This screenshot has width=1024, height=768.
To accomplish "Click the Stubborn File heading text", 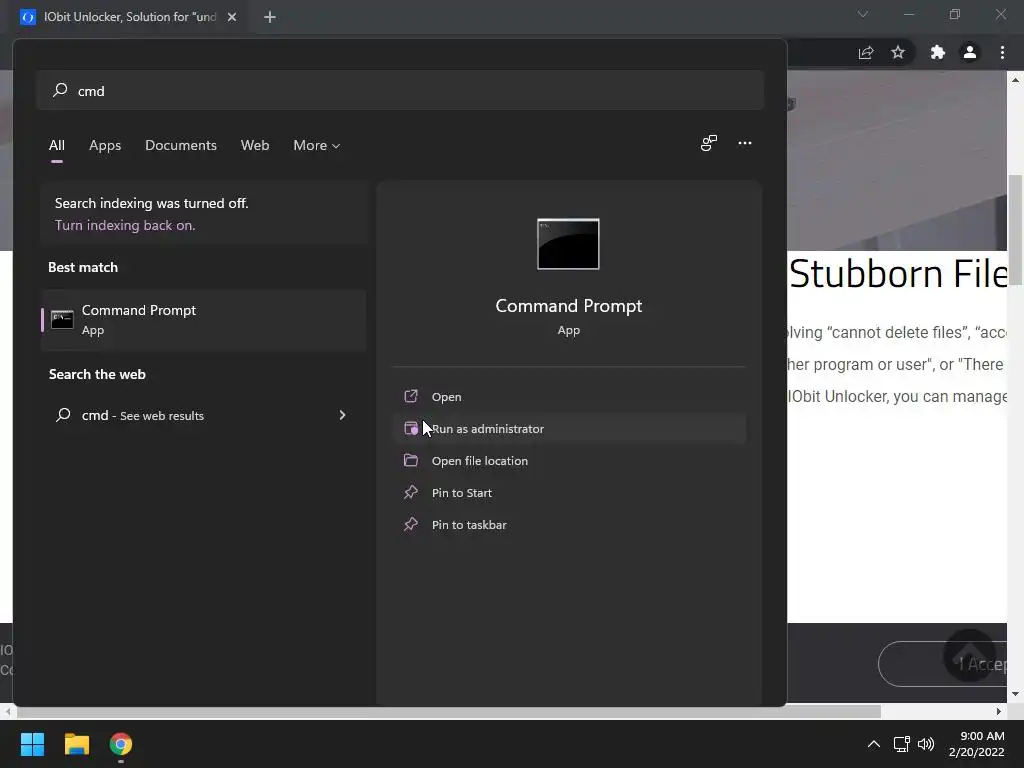I will click(899, 274).
